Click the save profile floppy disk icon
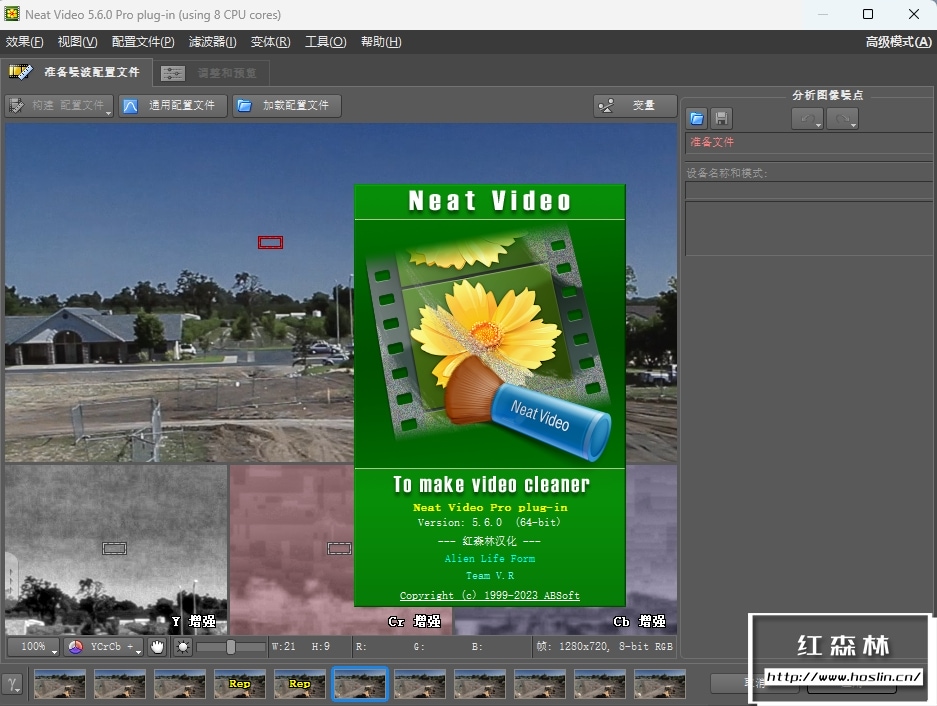The height and width of the screenshot is (706, 937). [x=720, y=118]
